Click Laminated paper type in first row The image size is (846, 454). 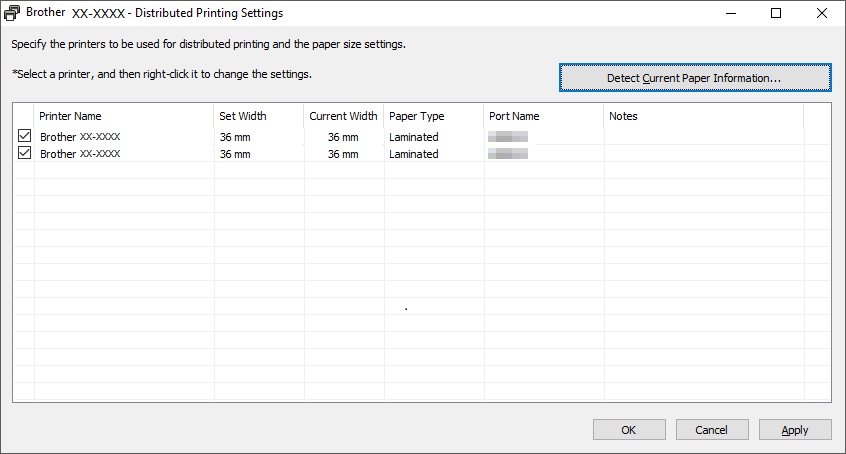coord(414,137)
